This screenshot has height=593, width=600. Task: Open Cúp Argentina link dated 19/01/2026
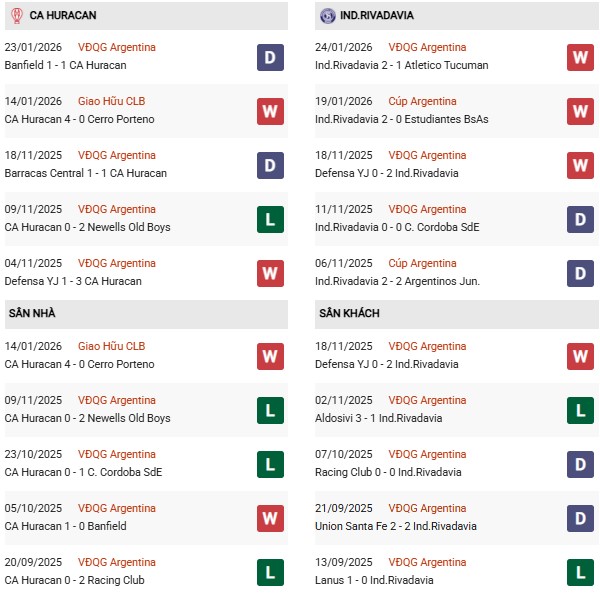pyautogui.click(x=422, y=101)
